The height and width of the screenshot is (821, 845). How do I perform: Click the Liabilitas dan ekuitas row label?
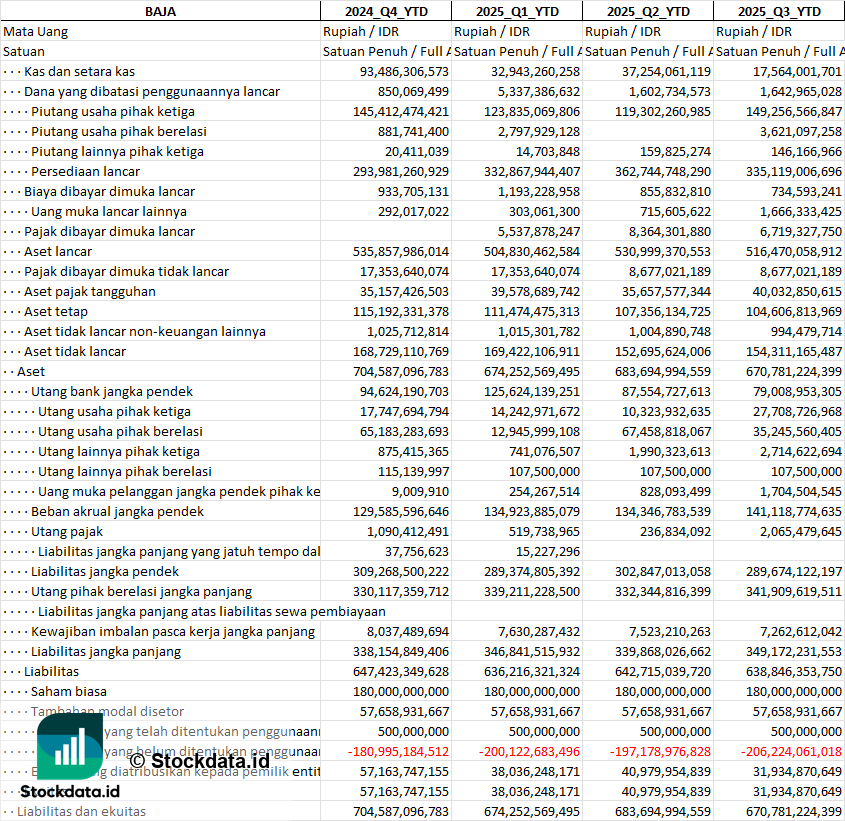[x=81, y=811]
